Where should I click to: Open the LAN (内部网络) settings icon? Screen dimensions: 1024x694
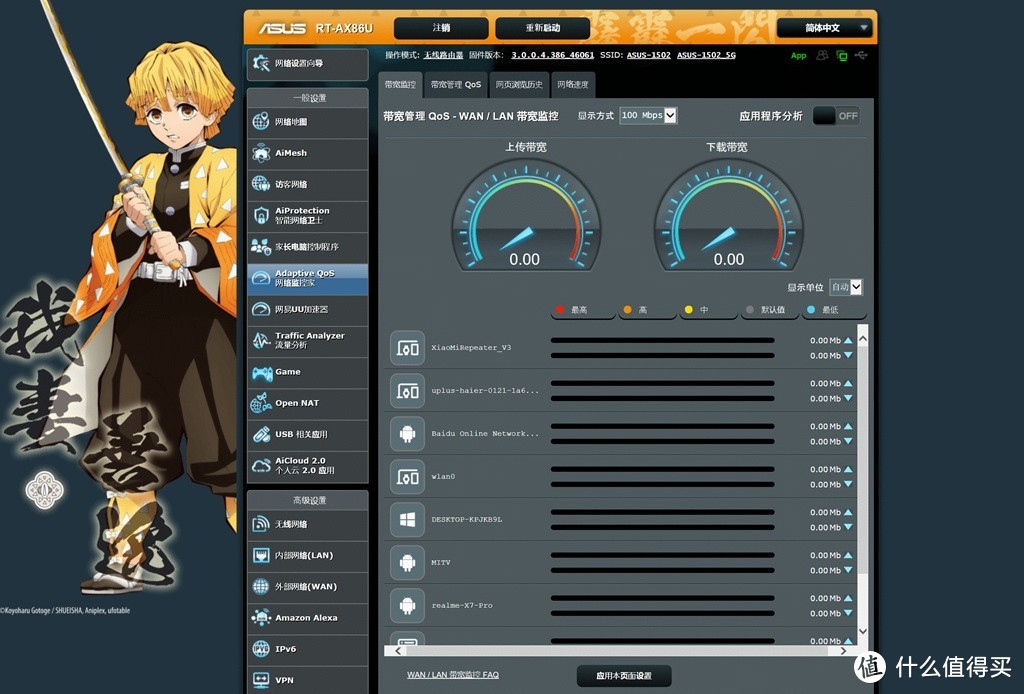261,555
